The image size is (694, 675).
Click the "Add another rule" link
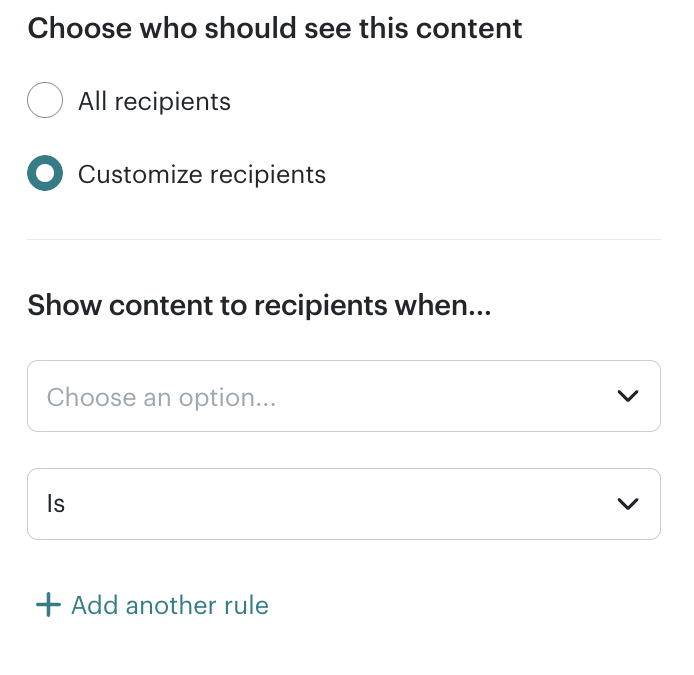click(169, 605)
